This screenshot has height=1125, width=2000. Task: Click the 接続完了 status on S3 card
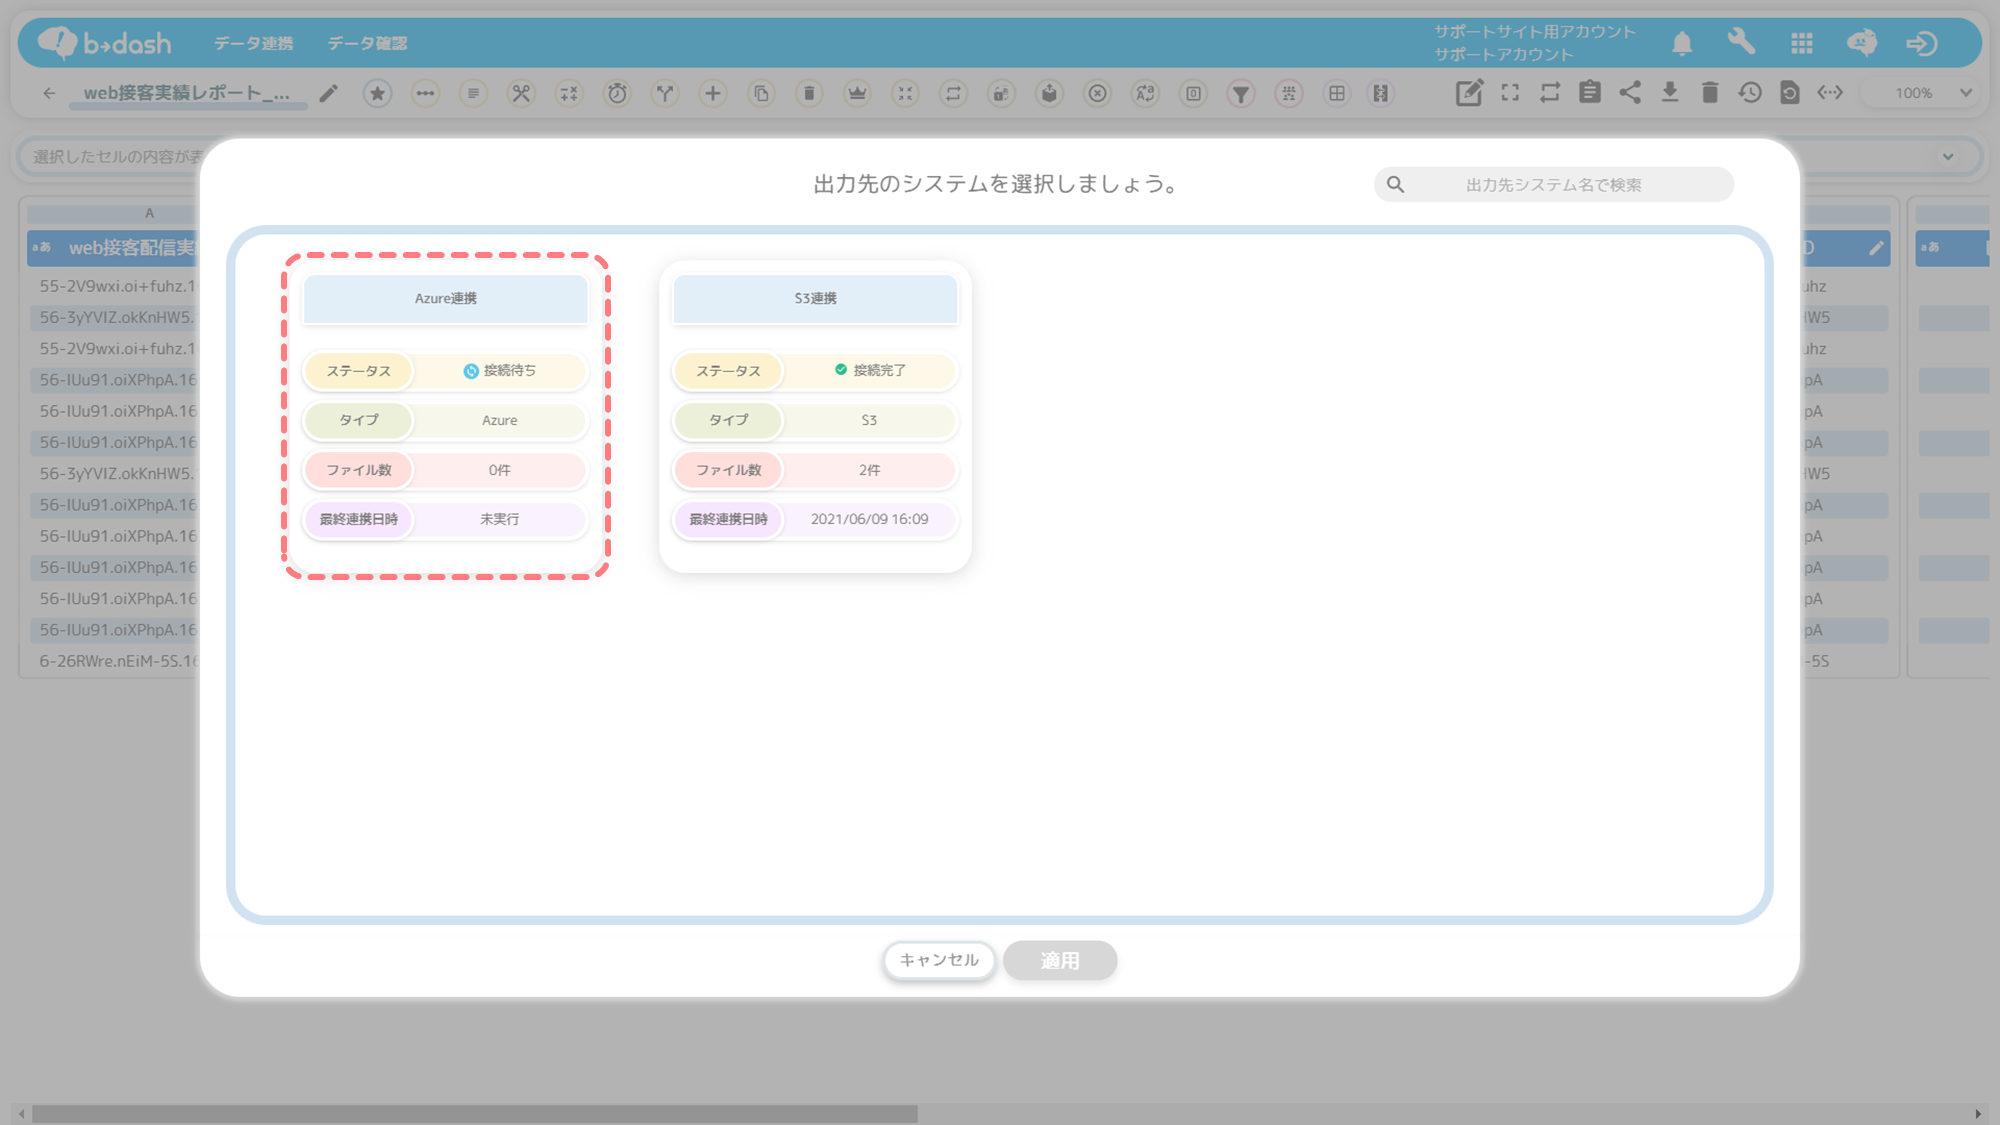pyautogui.click(x=870, y=371)
